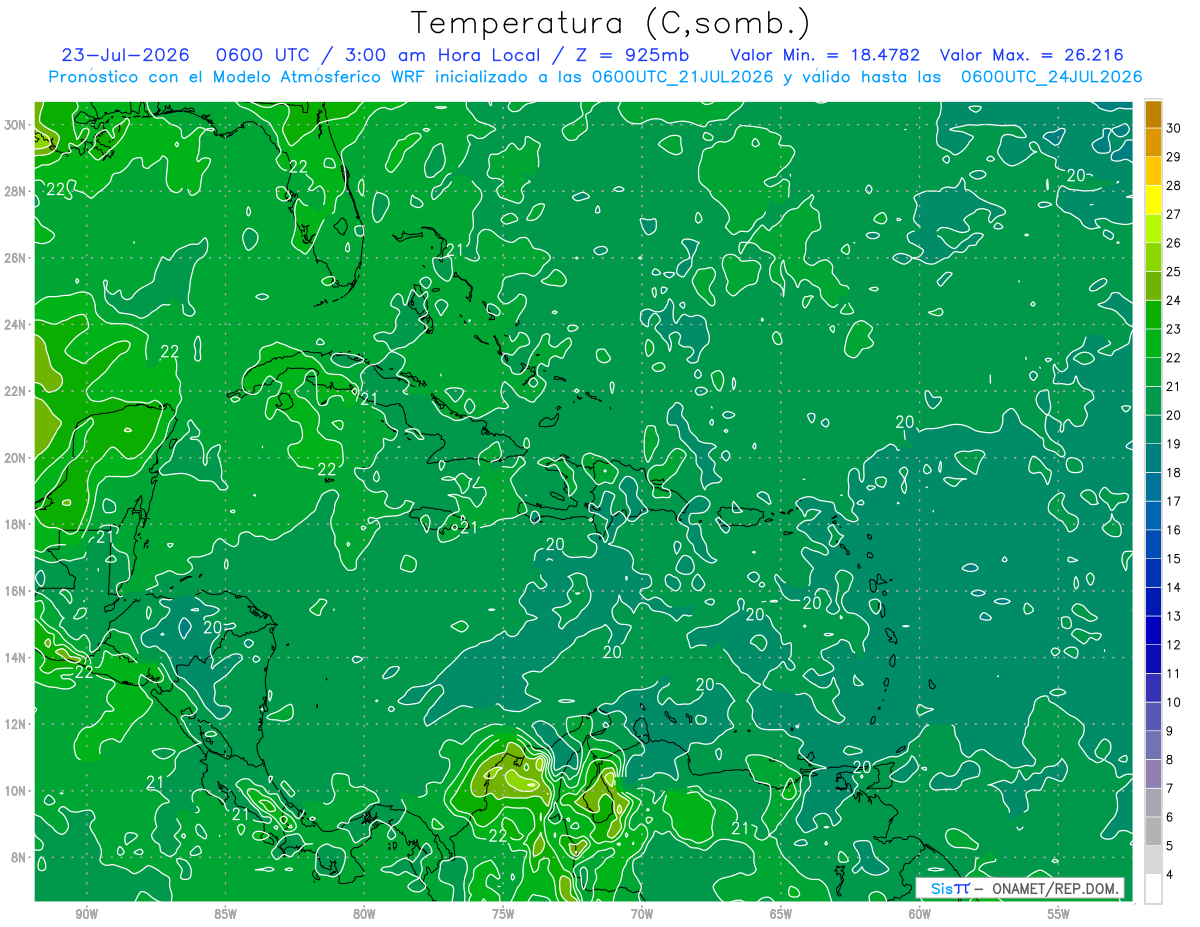Image resolution: width=1200 pixels, height=927 pixels.
Task: Click the color scale label '26'
Action: pos(1174,243)
